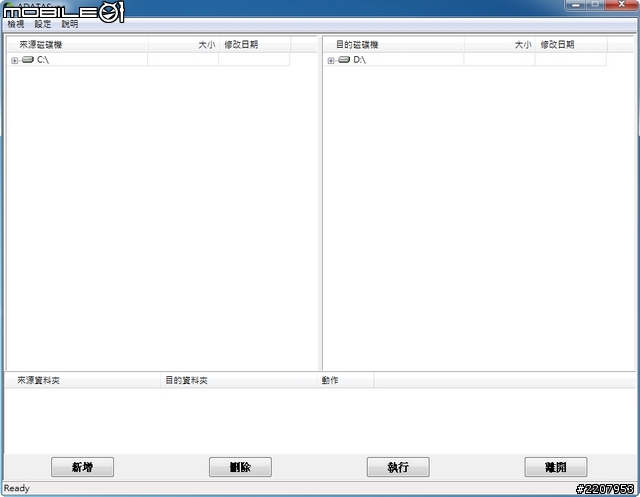
Task: Click source pane 修改日期 column header
Action: (255, 44)
